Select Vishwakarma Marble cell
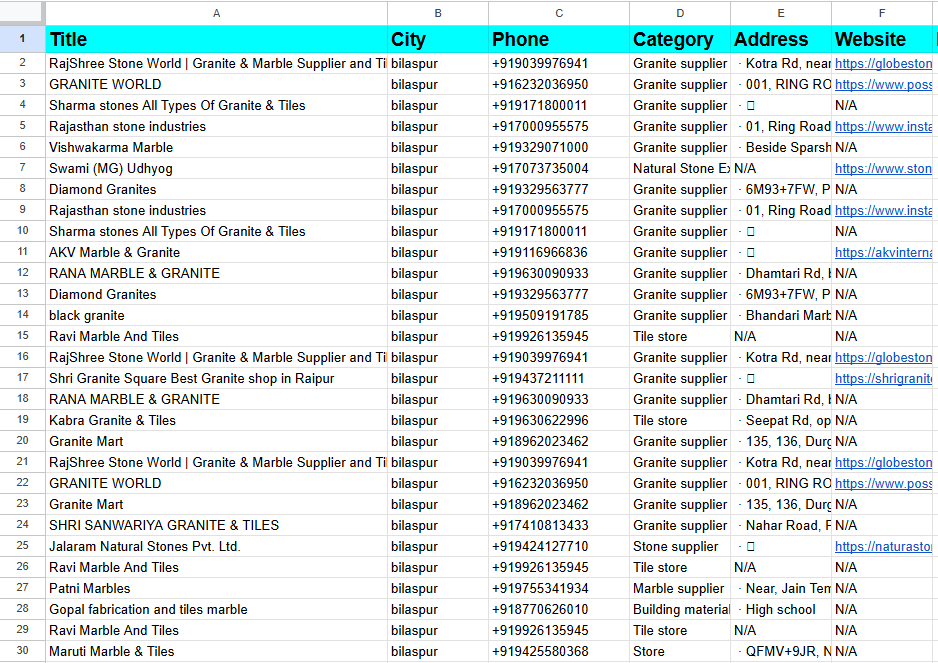This screenshot has height=663, width=938. [217, 147]
